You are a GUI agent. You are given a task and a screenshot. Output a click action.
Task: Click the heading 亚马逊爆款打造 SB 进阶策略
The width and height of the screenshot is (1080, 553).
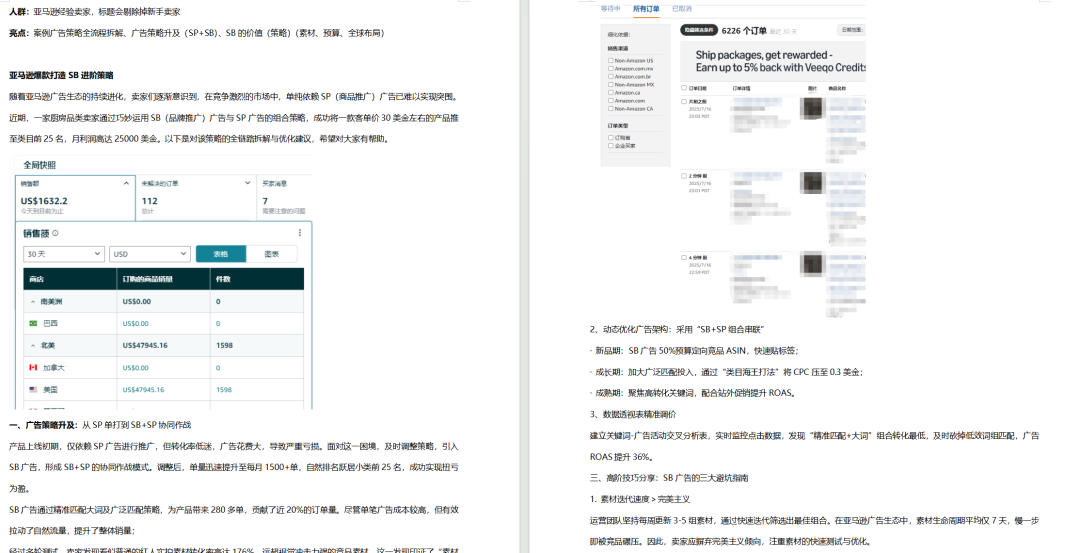pos(61,75)
